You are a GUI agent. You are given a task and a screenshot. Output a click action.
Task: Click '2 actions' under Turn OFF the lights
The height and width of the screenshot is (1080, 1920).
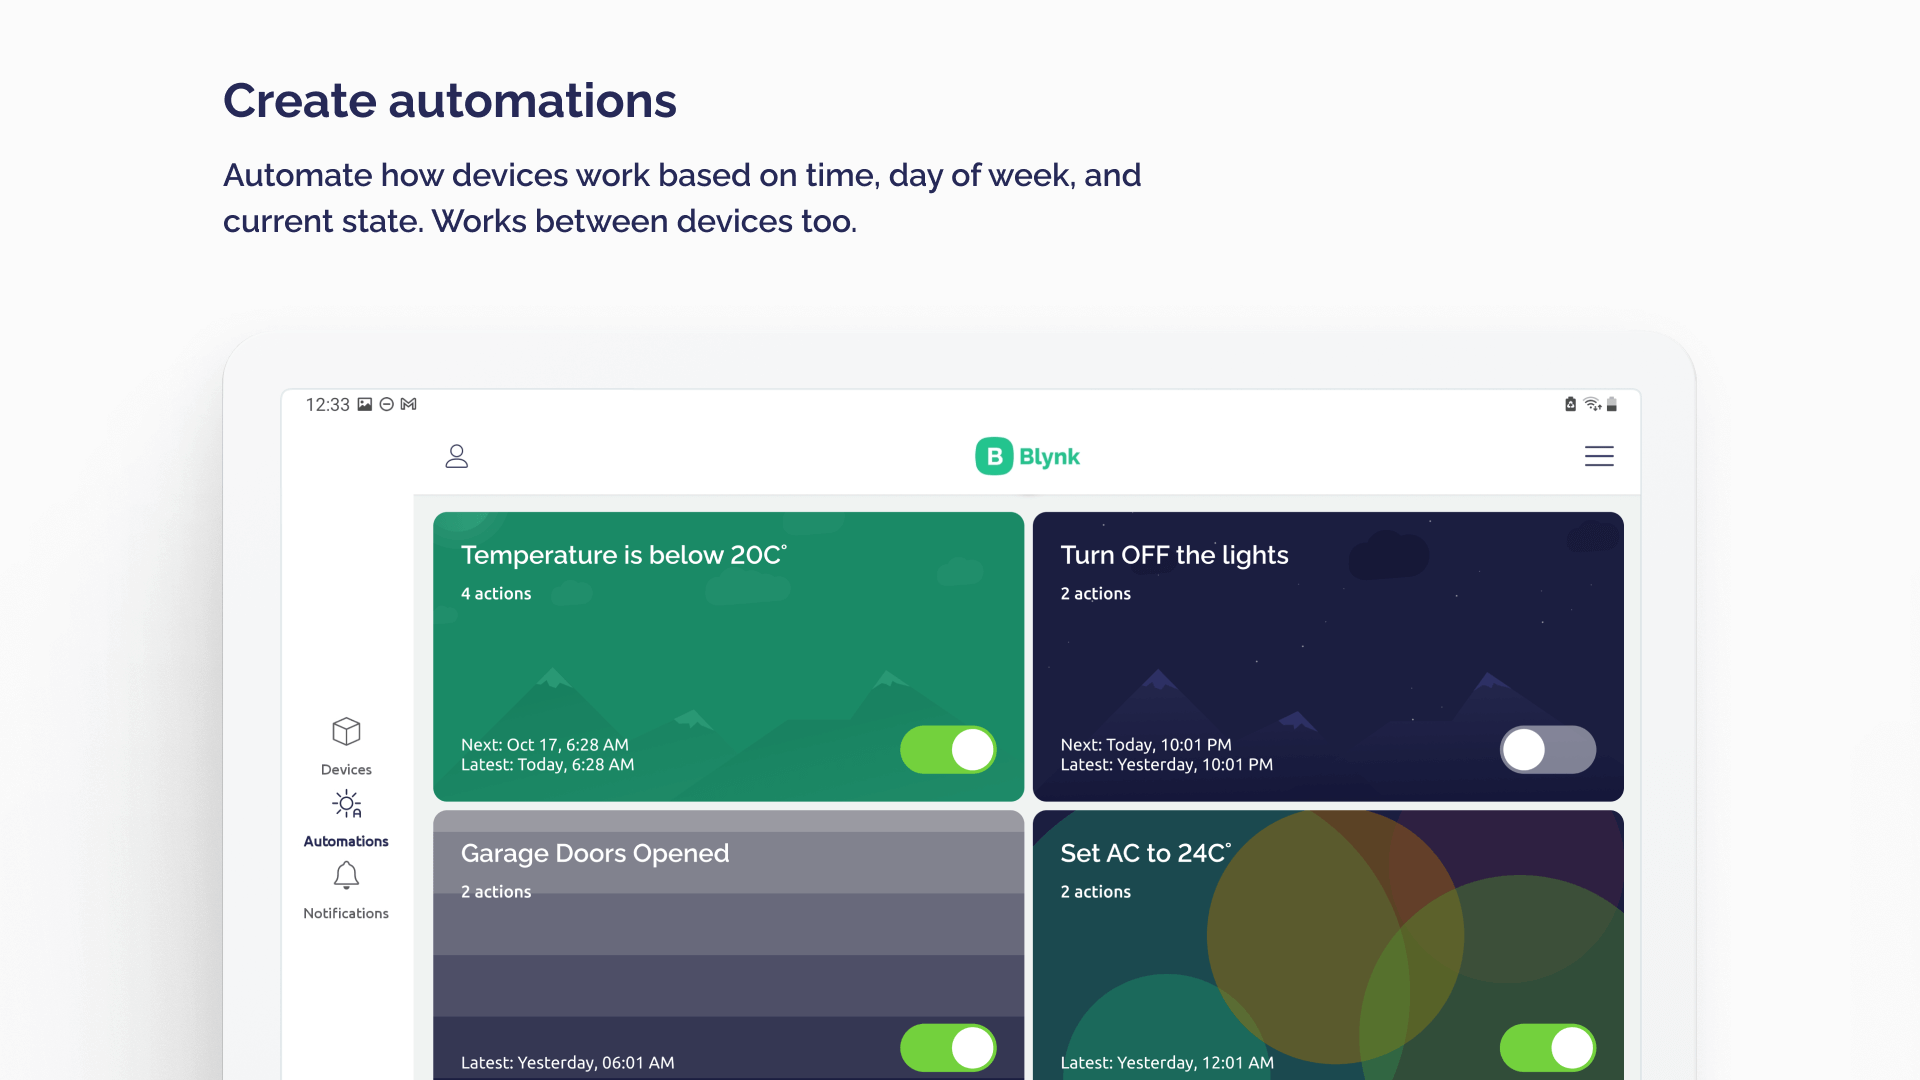[x=1095, y=593]
